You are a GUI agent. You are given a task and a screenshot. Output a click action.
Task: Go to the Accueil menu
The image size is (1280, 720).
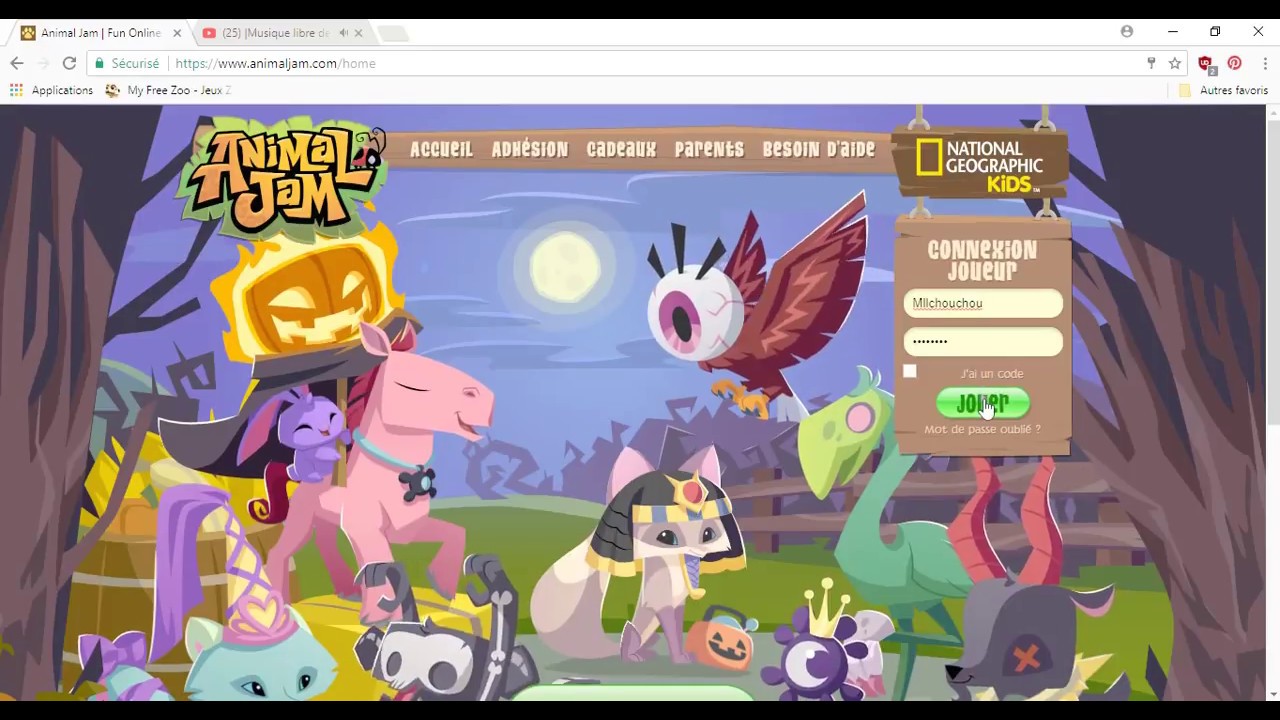441,149
